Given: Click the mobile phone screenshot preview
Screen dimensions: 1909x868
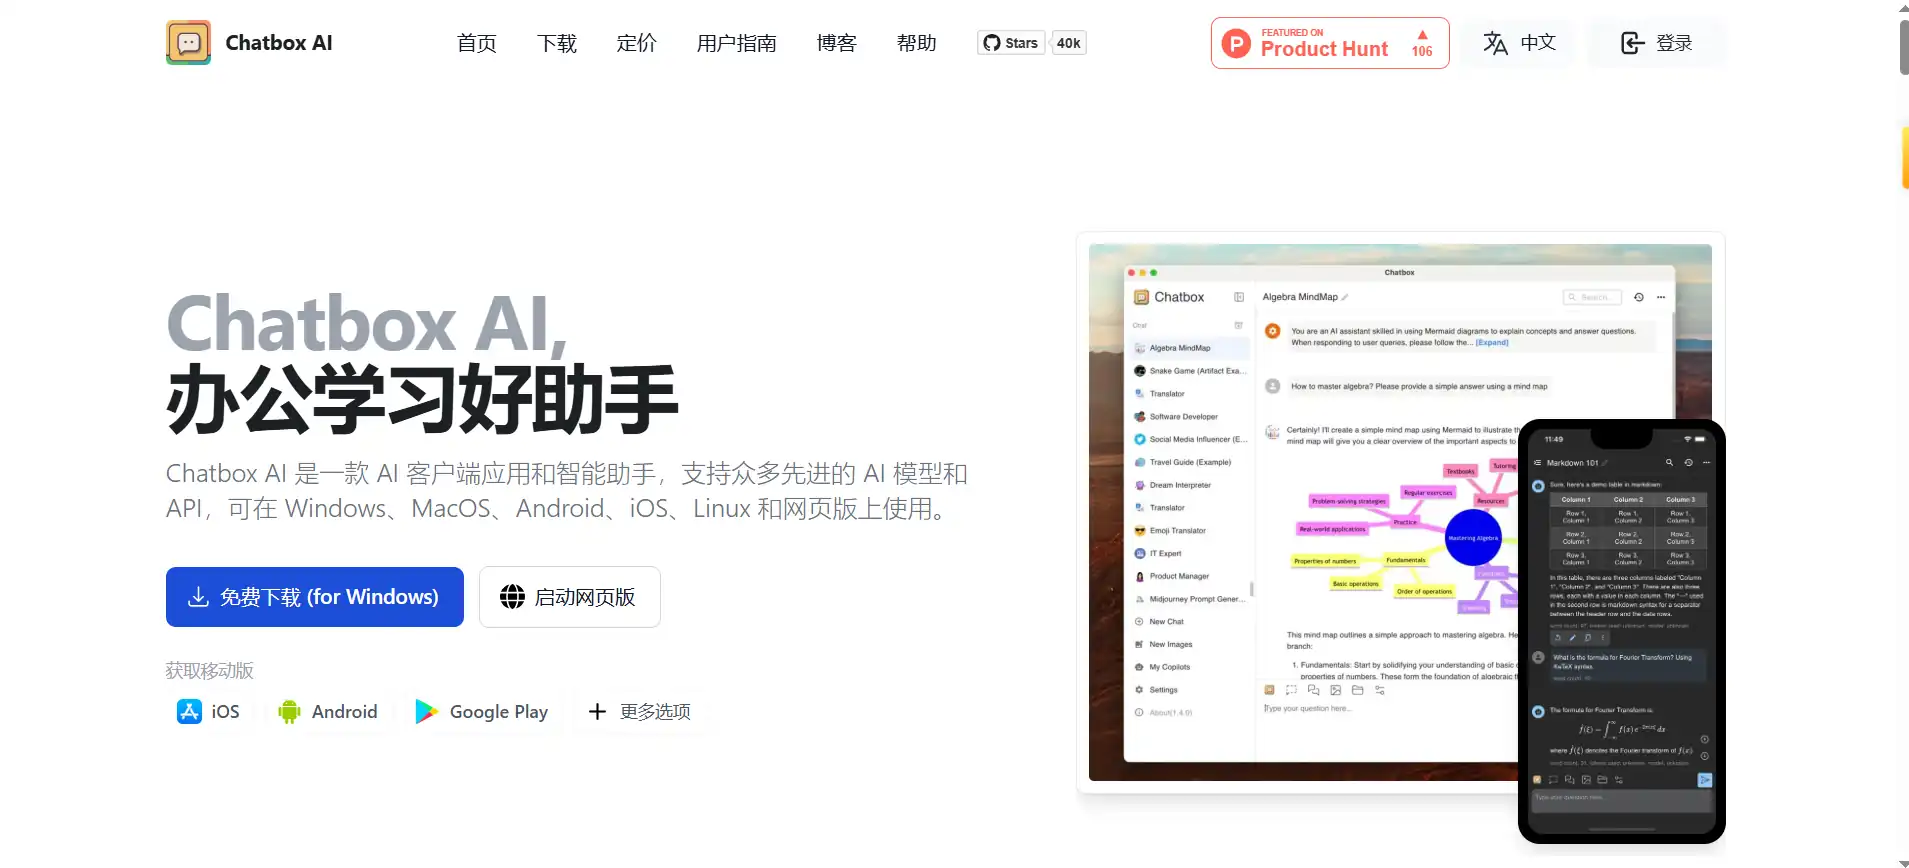Looking at the screenshot, I should pyautogui.click(x=1622, y=631).
